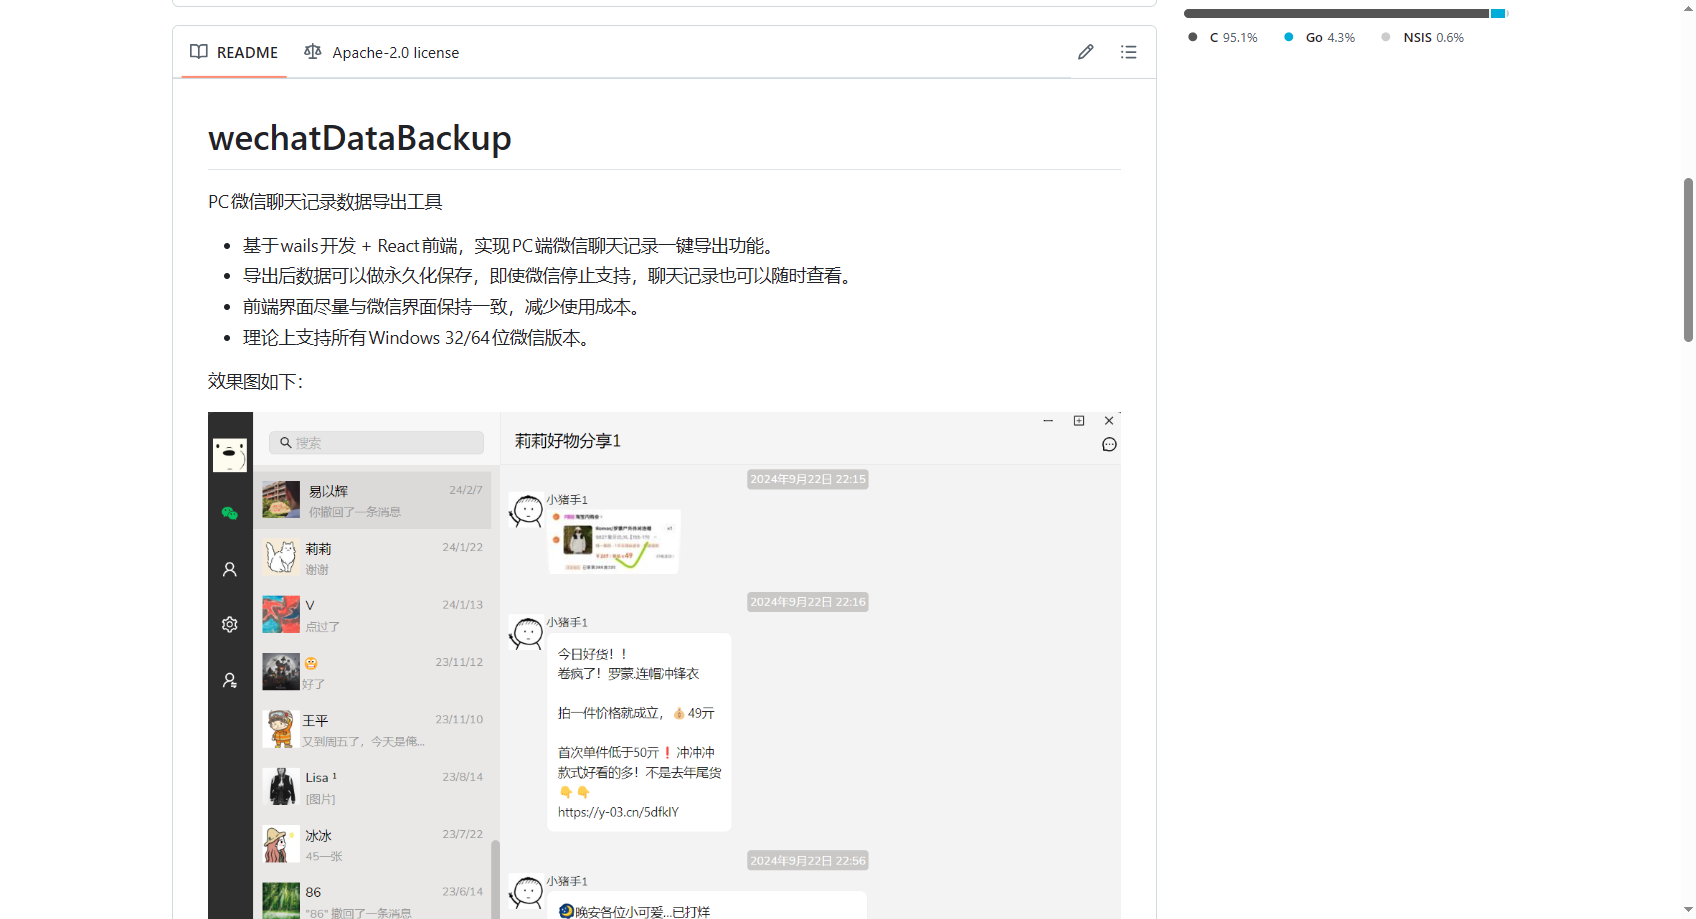Click 小猪手1 avatar above 今日好货 message
Image resolution: width=1696 pixels, height=919 pixels.
(x=526, y=633)
